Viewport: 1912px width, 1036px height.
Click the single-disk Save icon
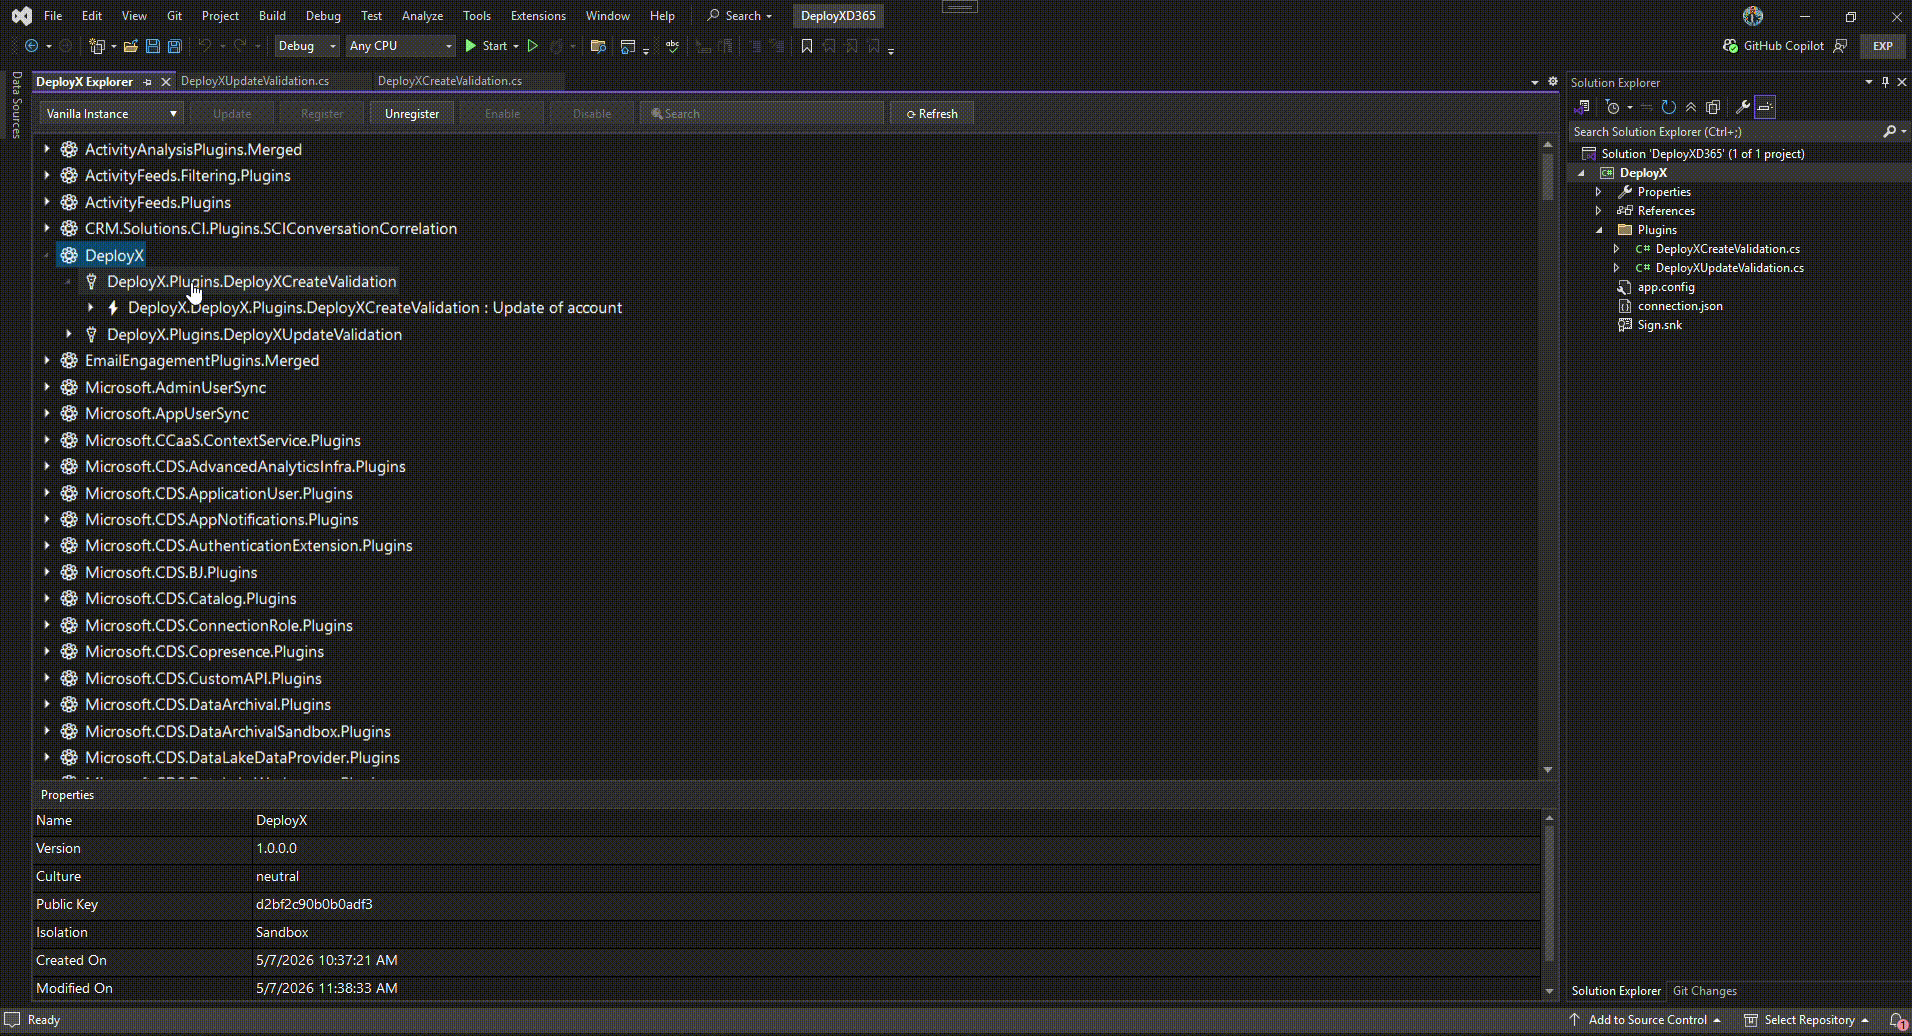pyautogui.click(x=153, y=46)
